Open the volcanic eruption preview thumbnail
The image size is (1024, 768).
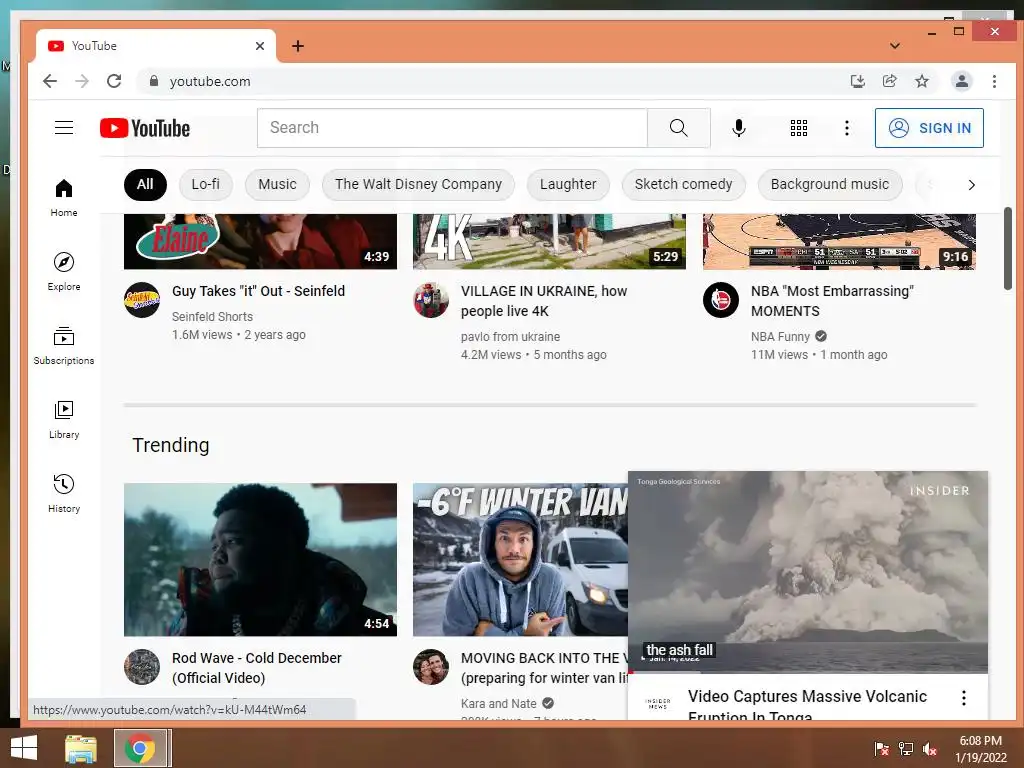pos(808,572)
